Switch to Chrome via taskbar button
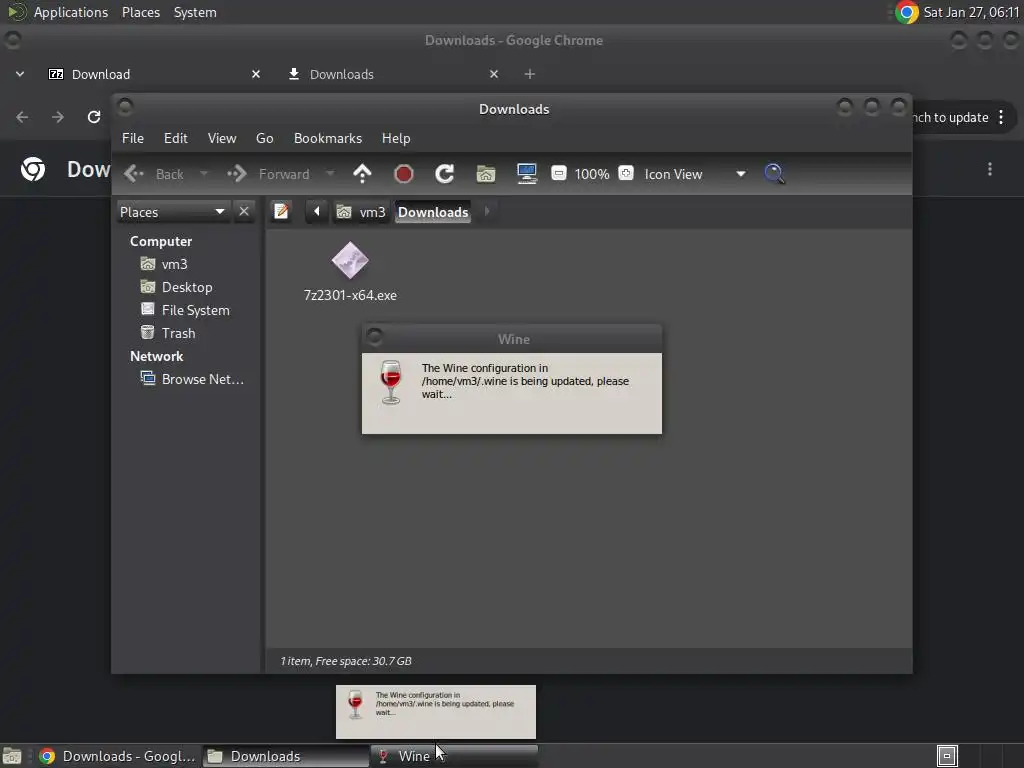This screenshot has height=768, width=1024. coord(118,756)
